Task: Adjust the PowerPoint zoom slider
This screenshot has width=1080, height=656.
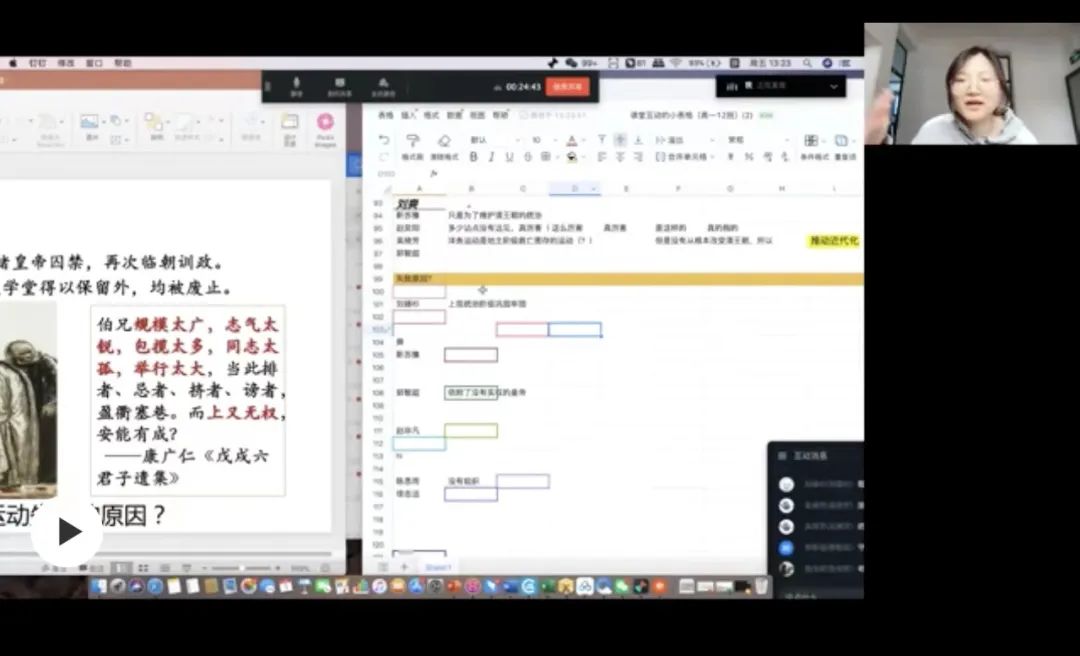Action: click(x=242, y=568)
